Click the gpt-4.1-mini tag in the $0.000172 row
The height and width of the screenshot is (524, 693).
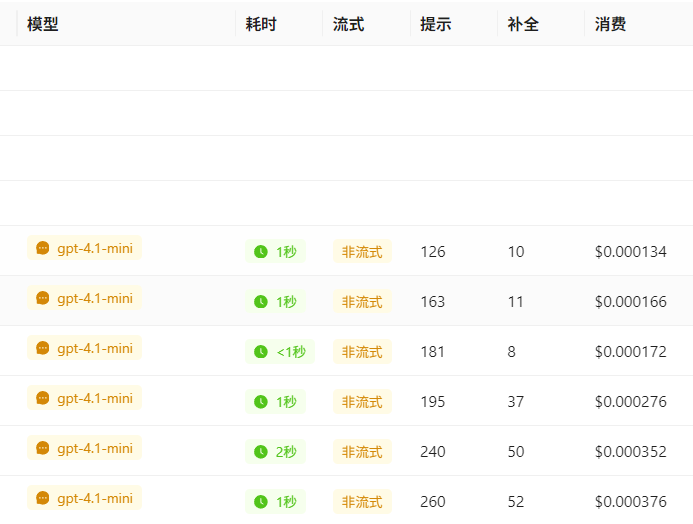pyautogui.click(x=84, y=348)
